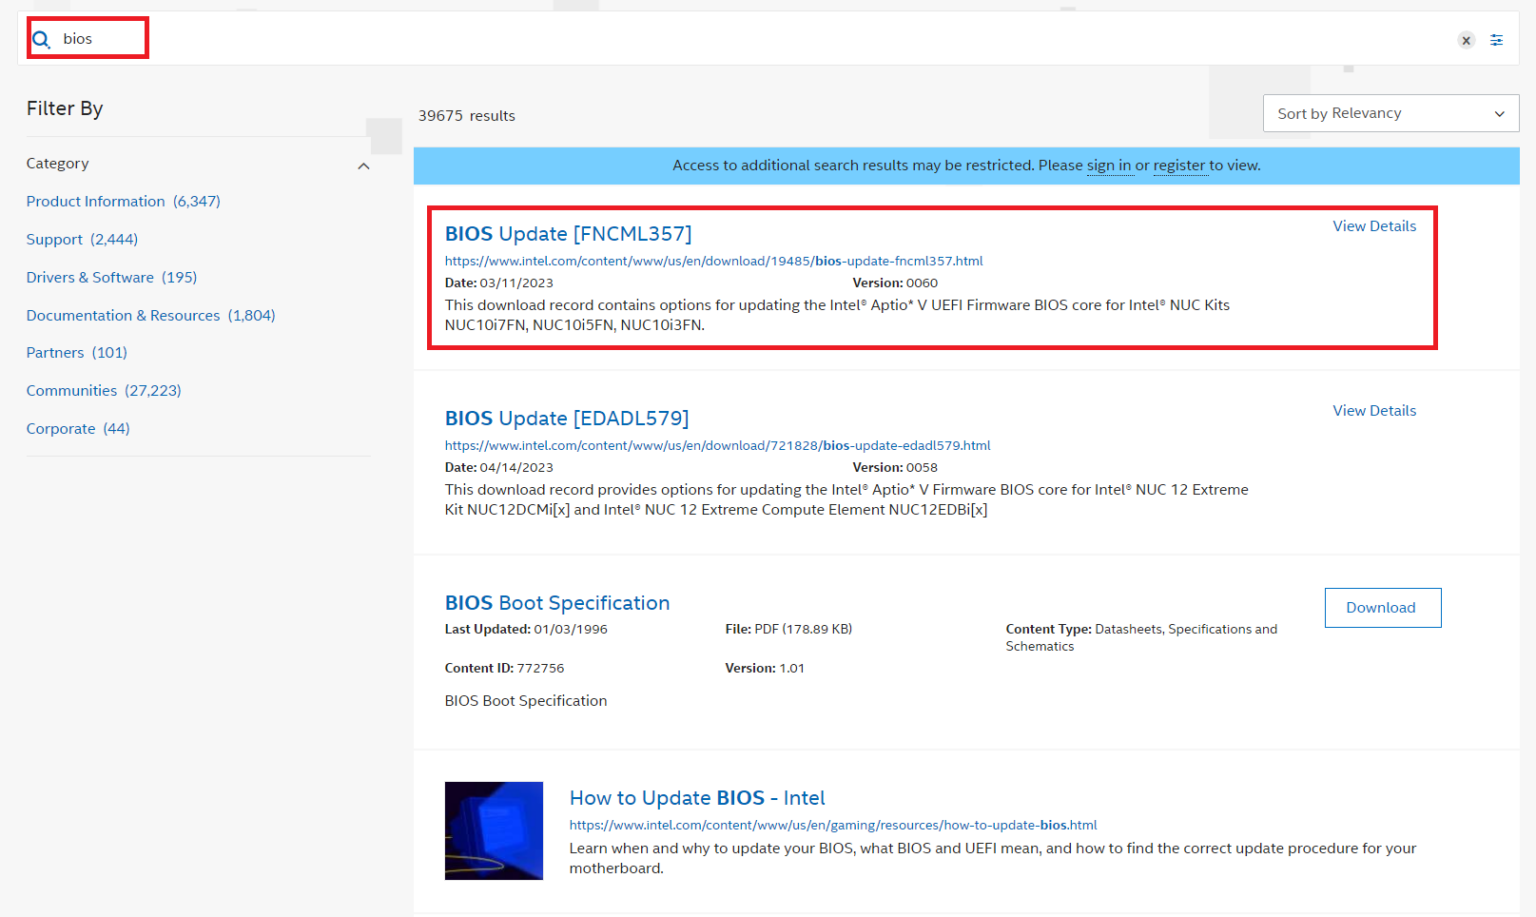Filter results by Product Information
This screenshot has height=917, width=1536.
[95, 201]
